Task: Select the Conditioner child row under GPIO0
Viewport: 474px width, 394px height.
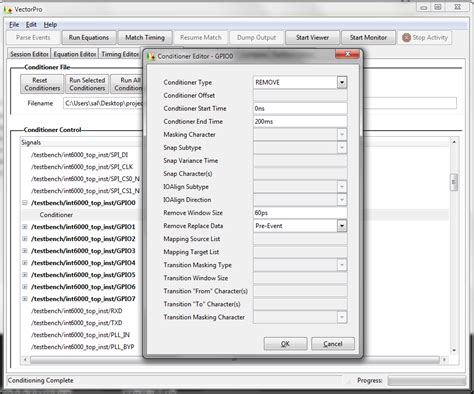Action: click(56, 215)
